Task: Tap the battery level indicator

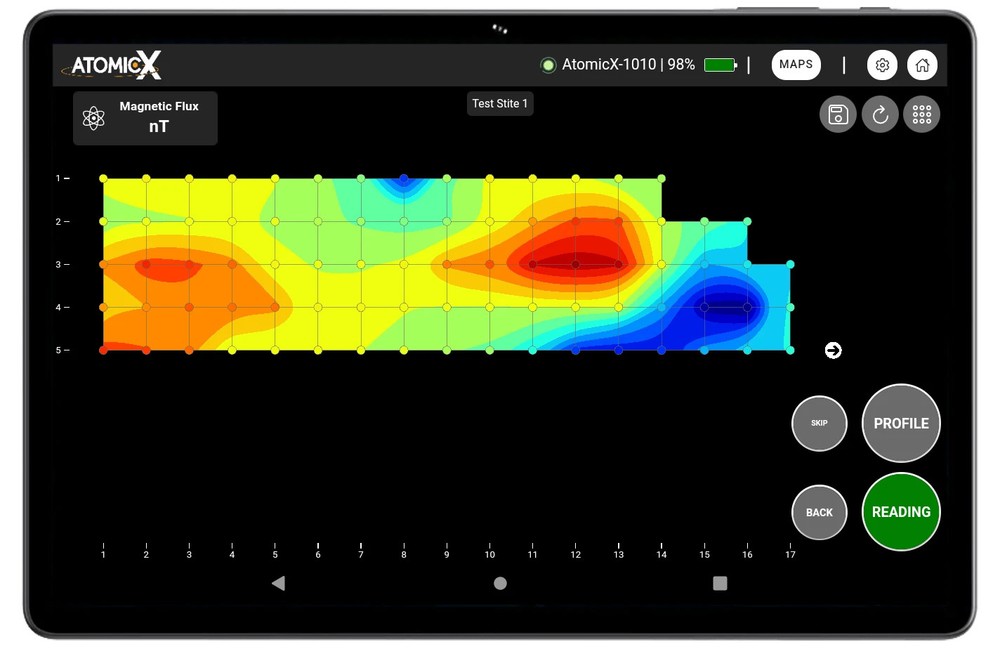Action: pyautogui.click(x=720, y=65)
